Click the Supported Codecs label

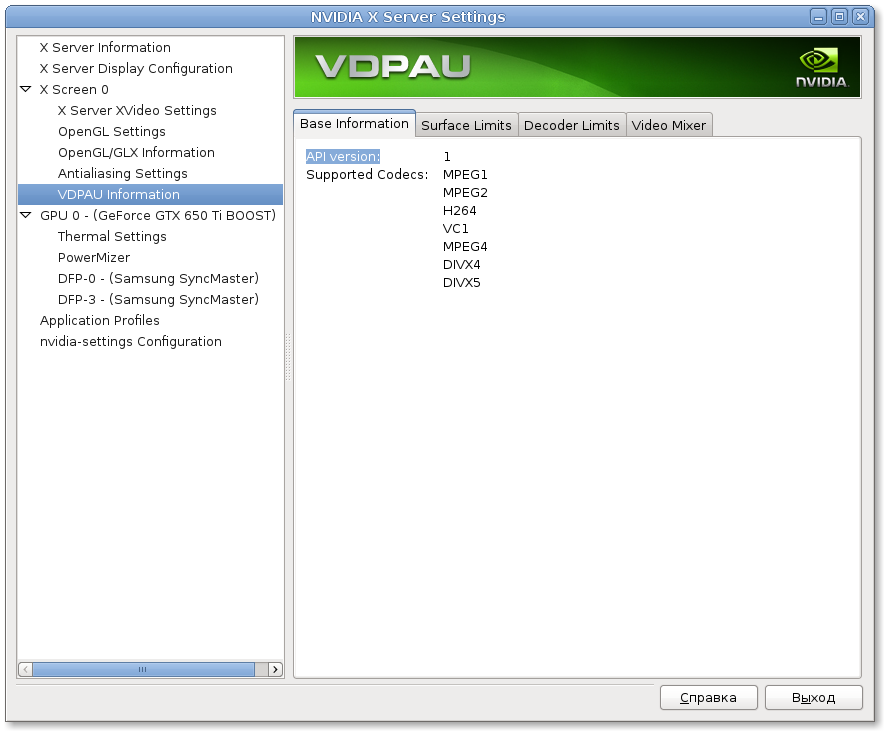[x=367, y=174]
